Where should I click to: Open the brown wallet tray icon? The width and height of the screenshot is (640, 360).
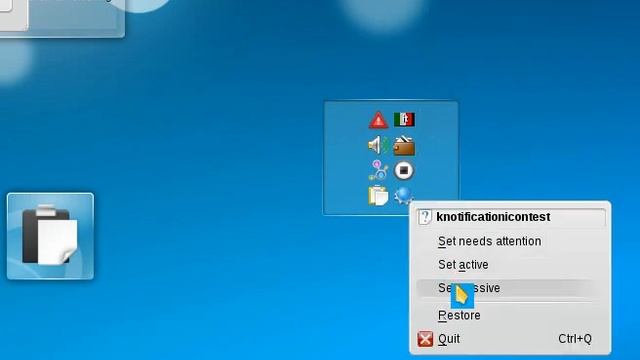pyautogui.click(x=404, y=146)
